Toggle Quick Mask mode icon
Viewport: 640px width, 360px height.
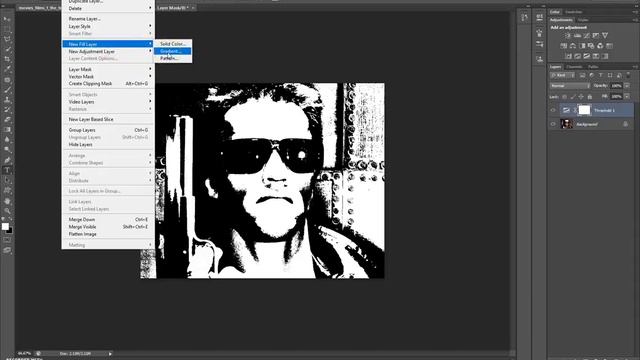pos(7,240)
